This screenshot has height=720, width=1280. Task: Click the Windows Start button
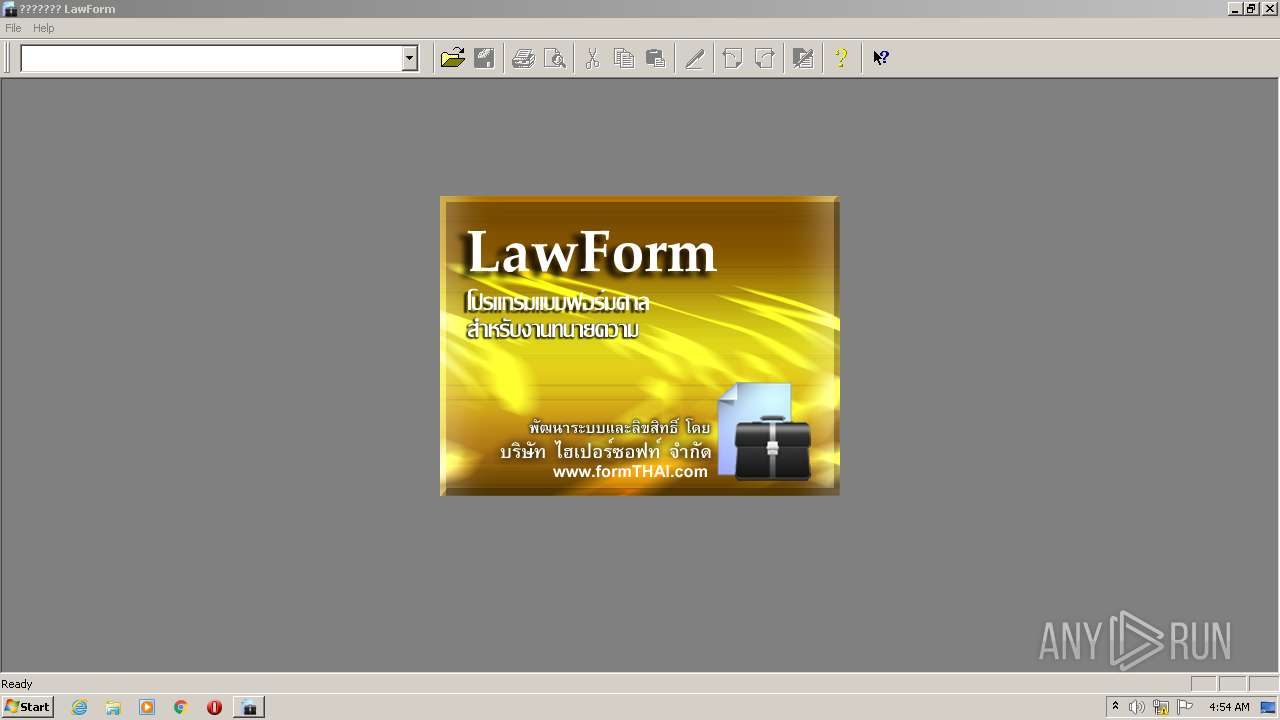[27, 707]
